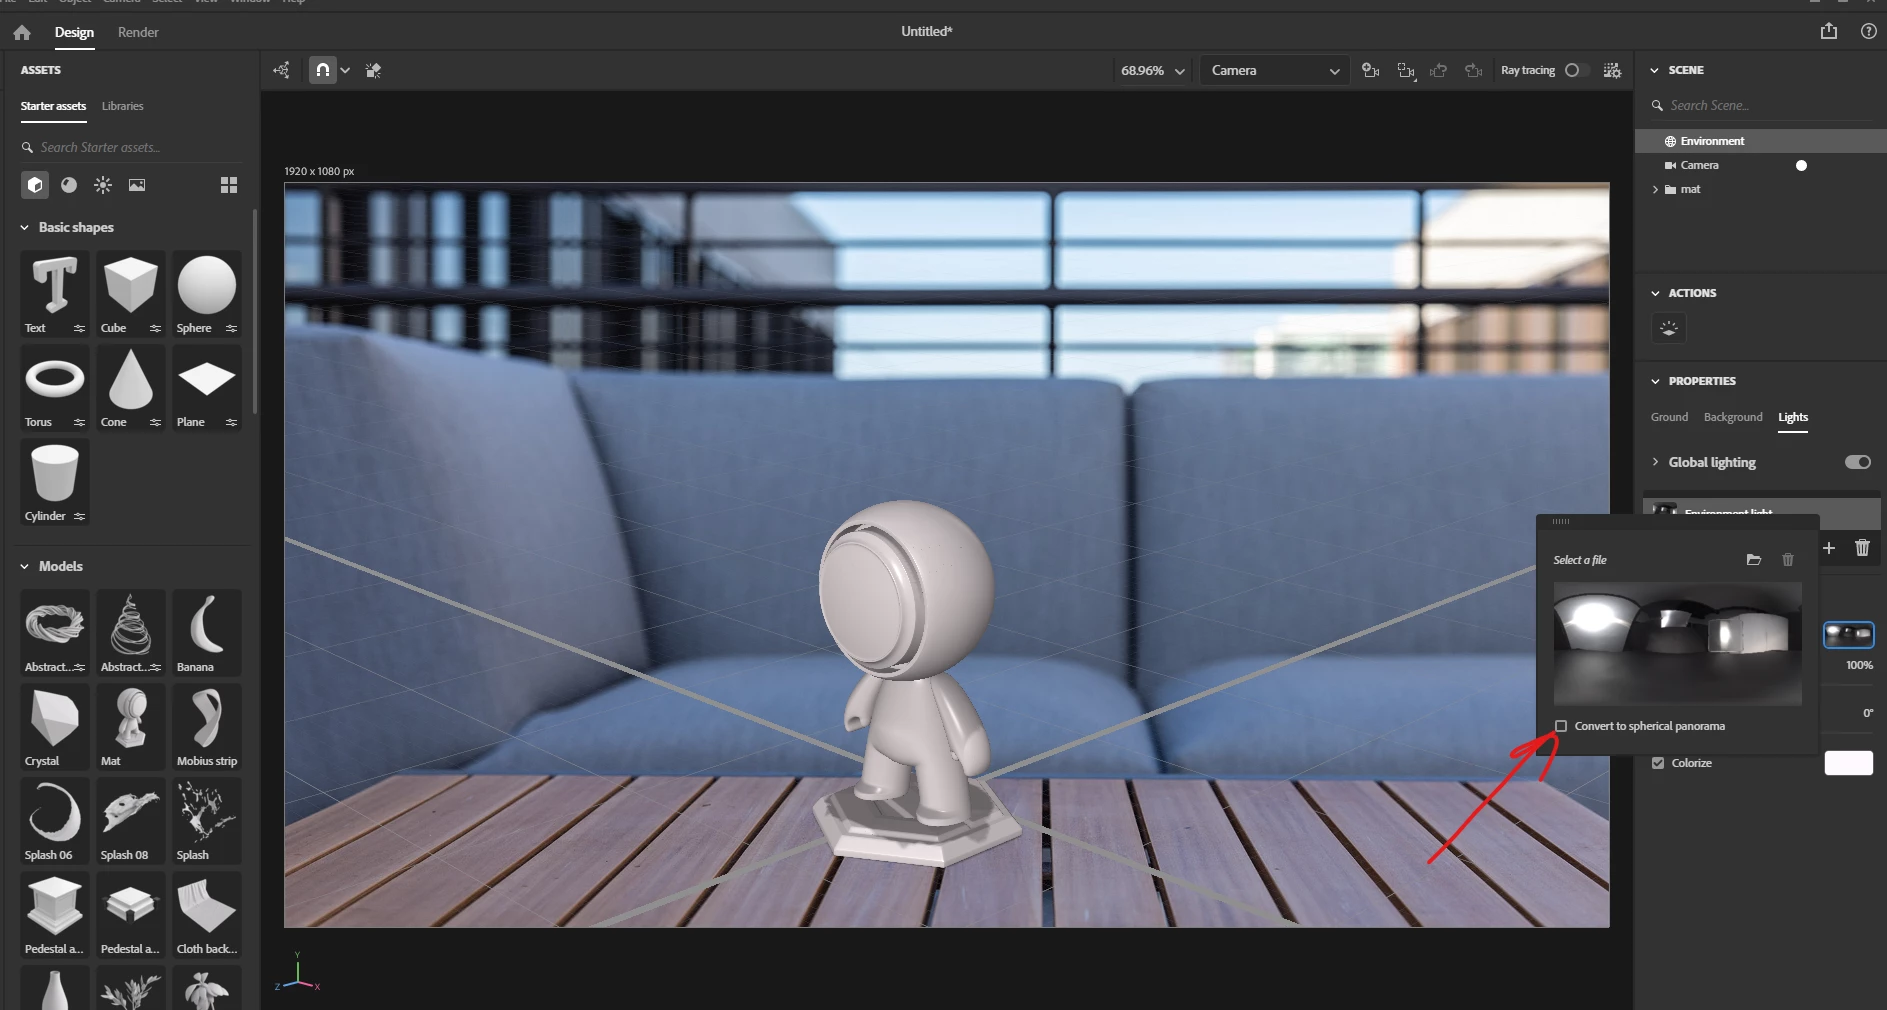Click the 100% intensity value
1887x1010 pixels.
[x=1859, y=665]
